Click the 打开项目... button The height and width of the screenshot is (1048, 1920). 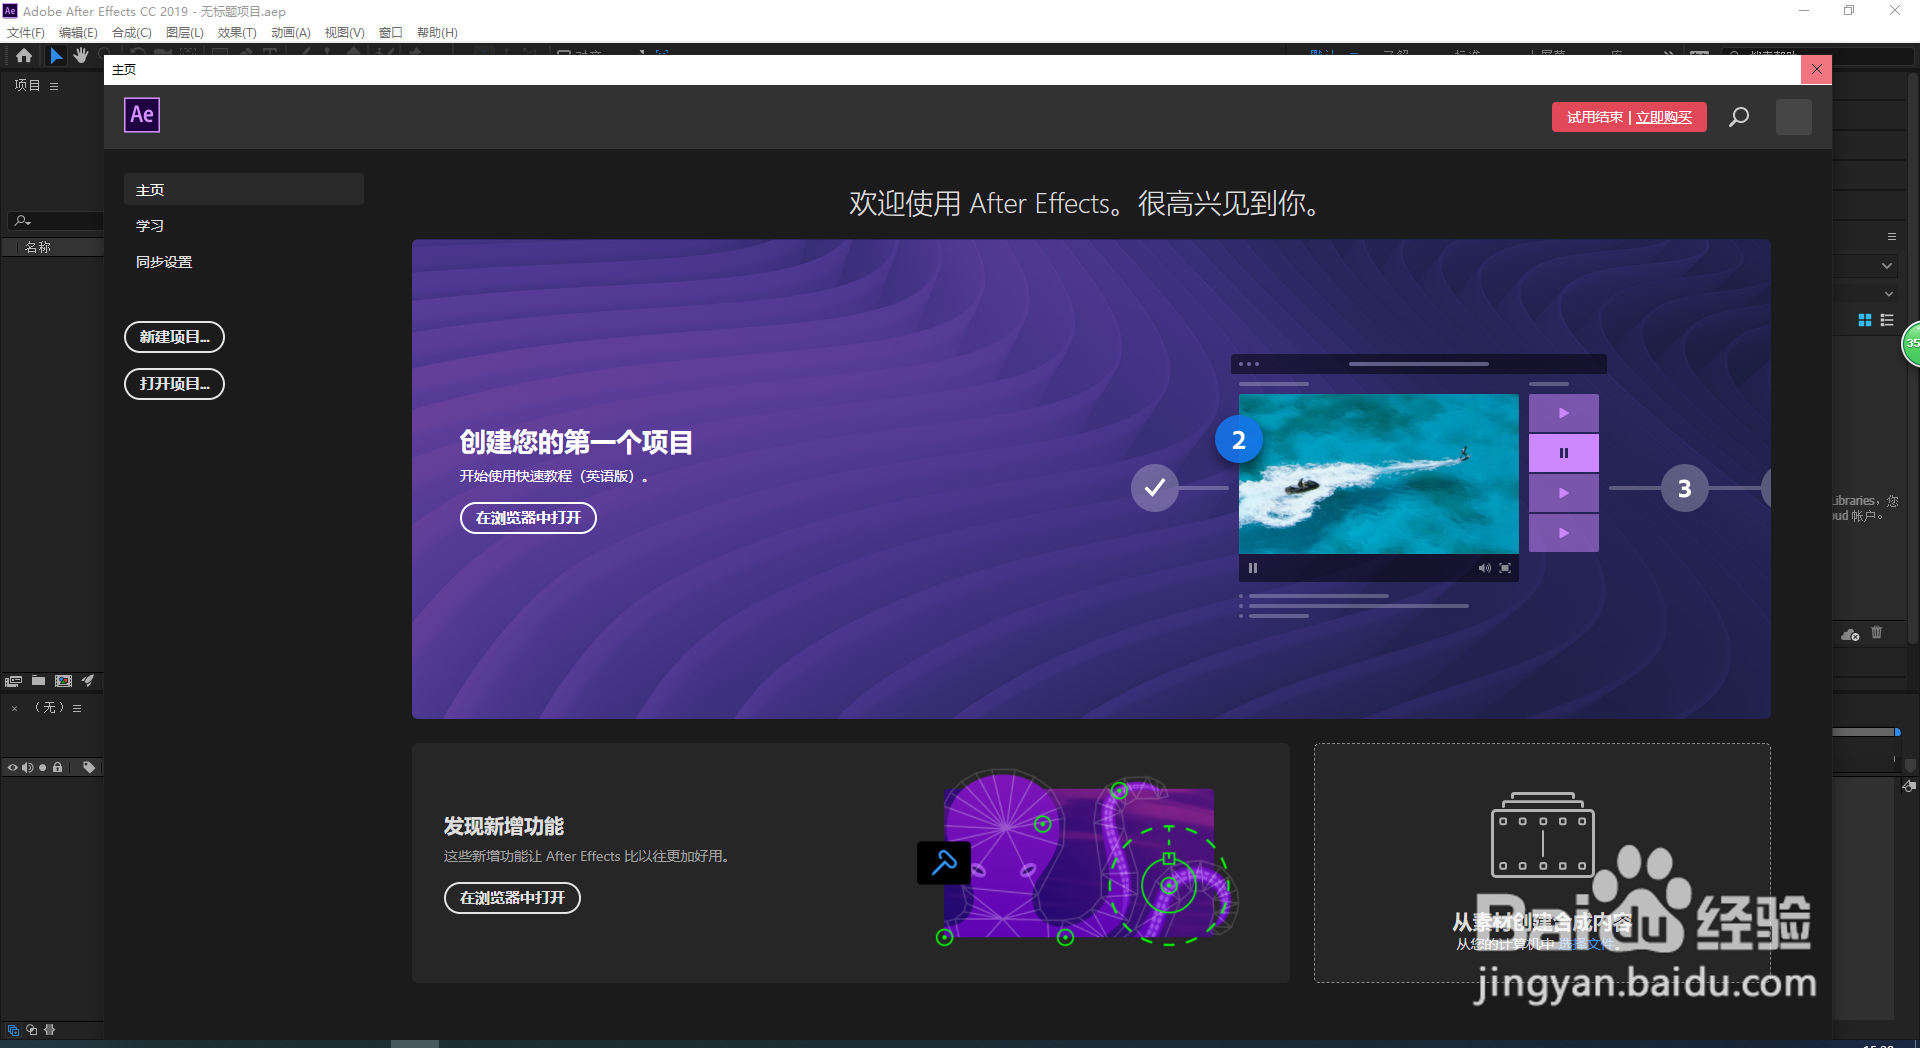(x=174, y=384)
